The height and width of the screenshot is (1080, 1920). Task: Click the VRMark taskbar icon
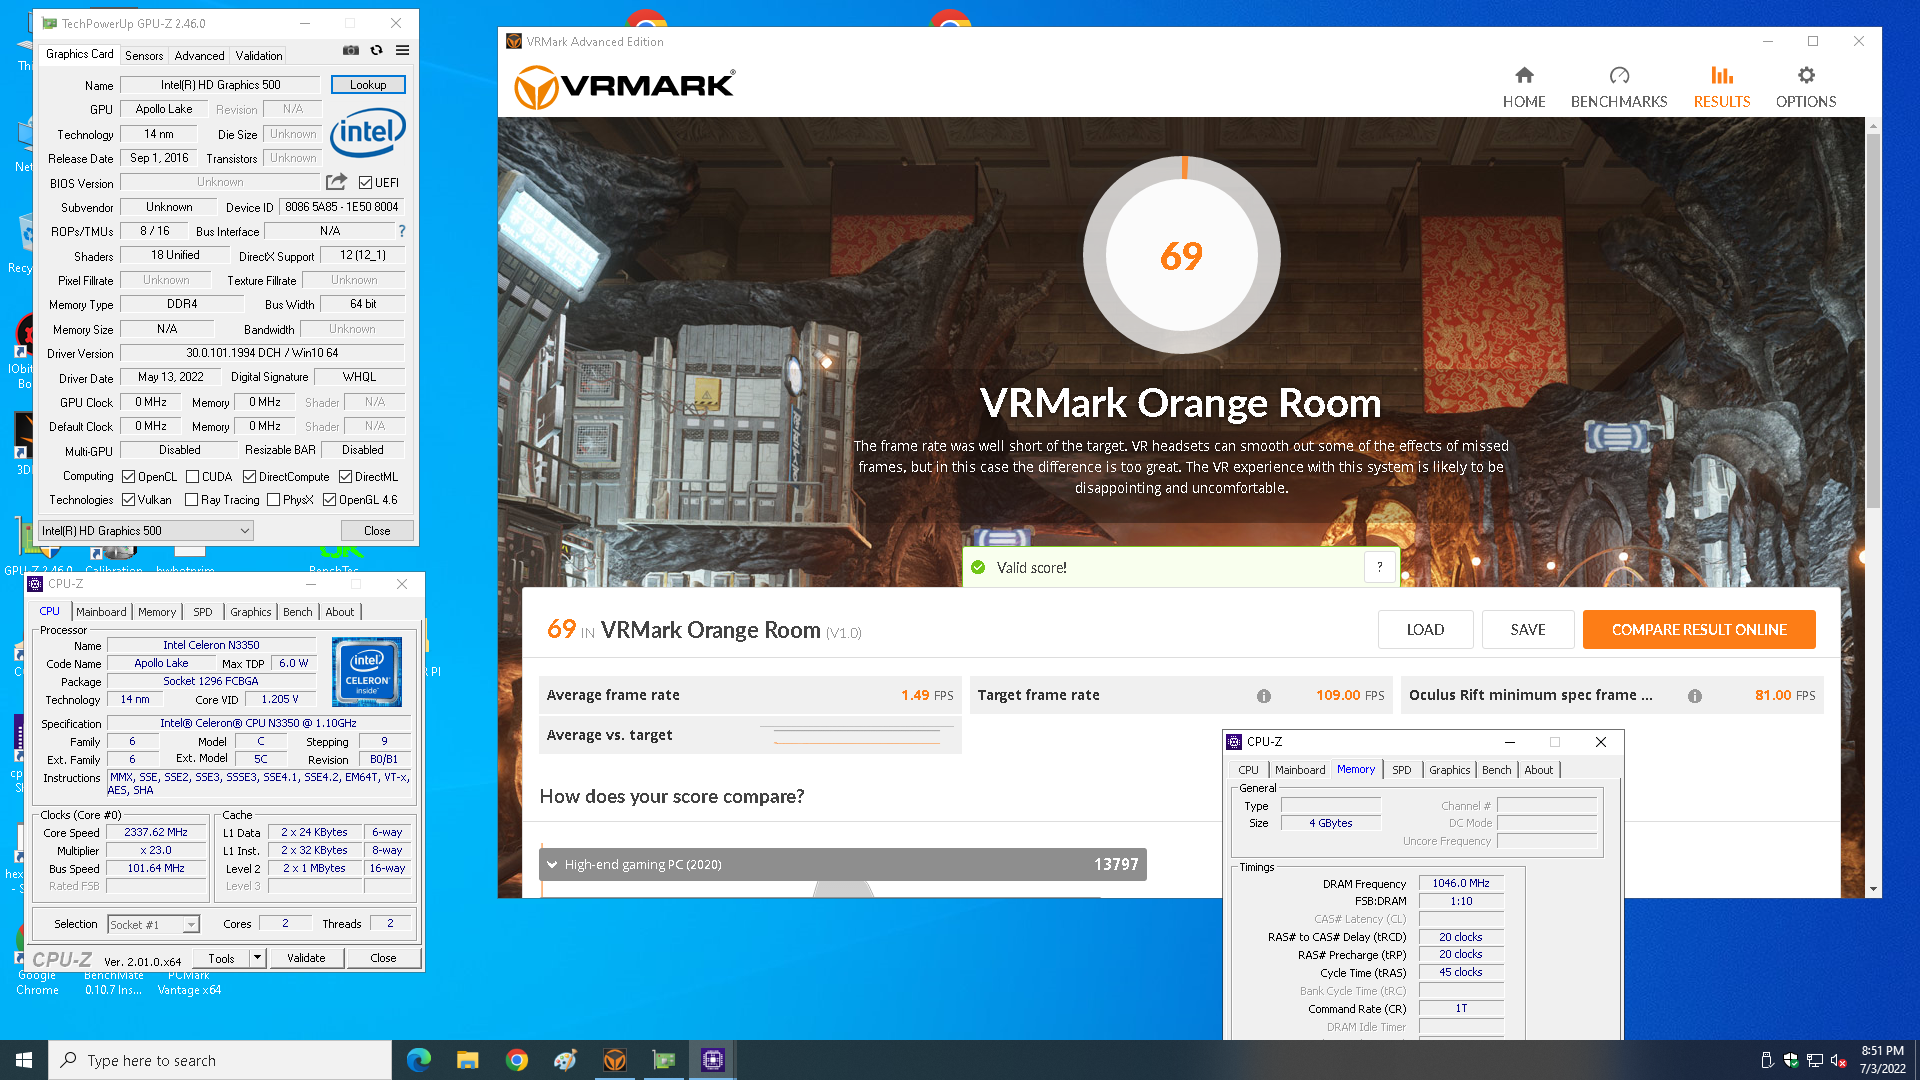(615, 1060)
